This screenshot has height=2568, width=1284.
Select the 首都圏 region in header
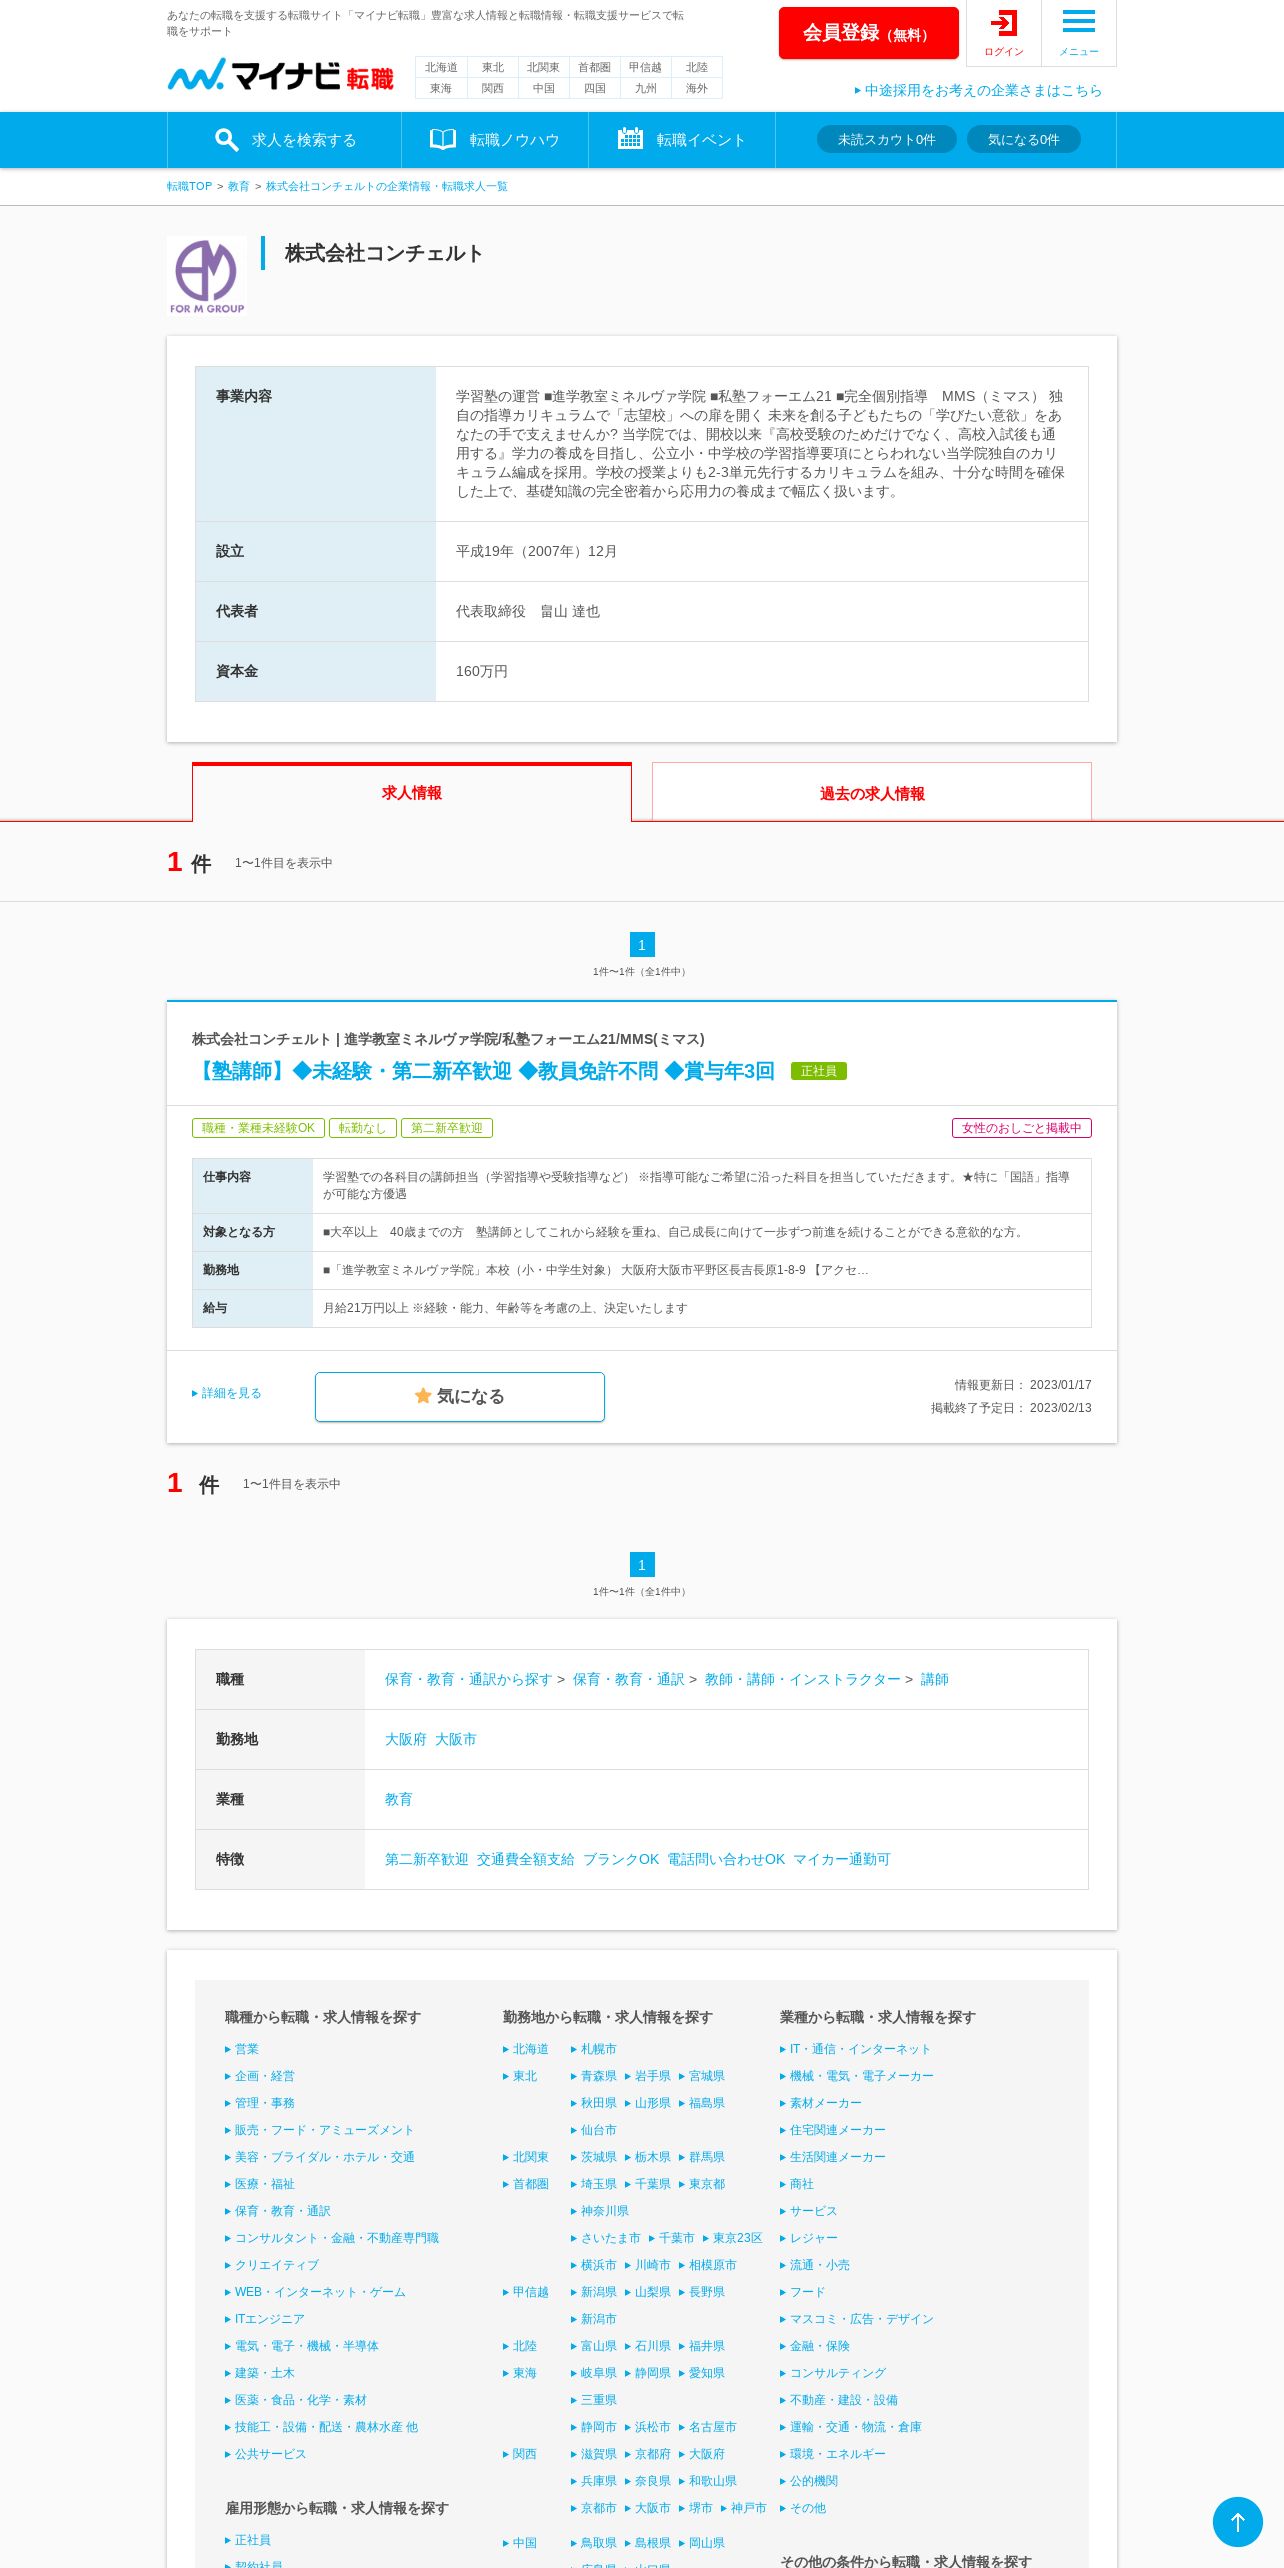594,67
